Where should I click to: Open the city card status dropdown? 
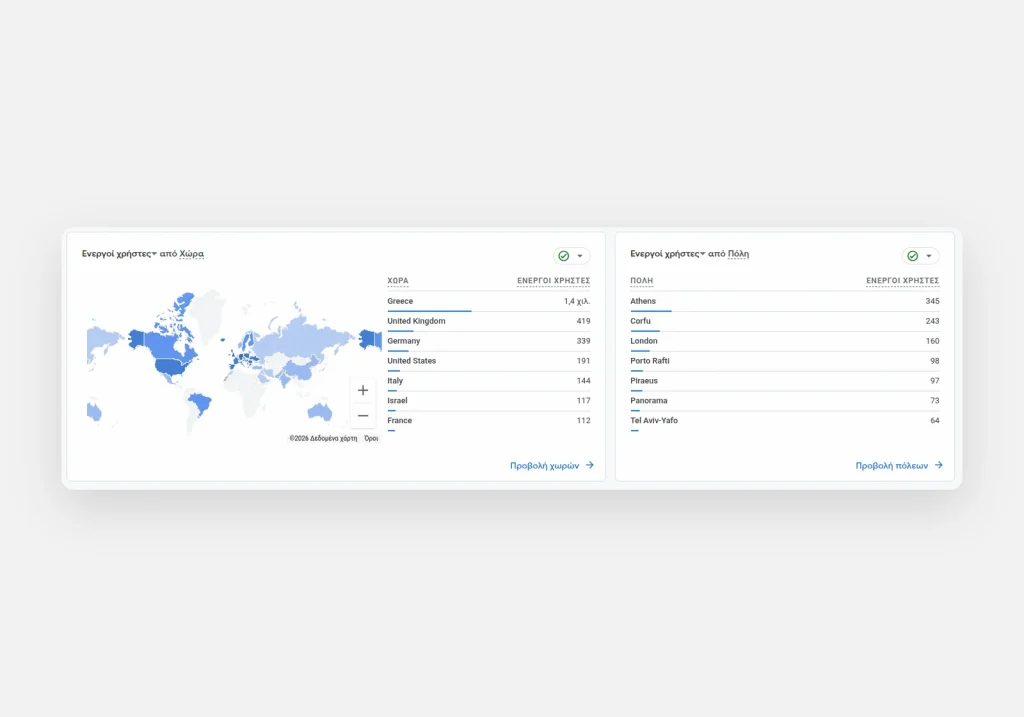click(921, 256)
